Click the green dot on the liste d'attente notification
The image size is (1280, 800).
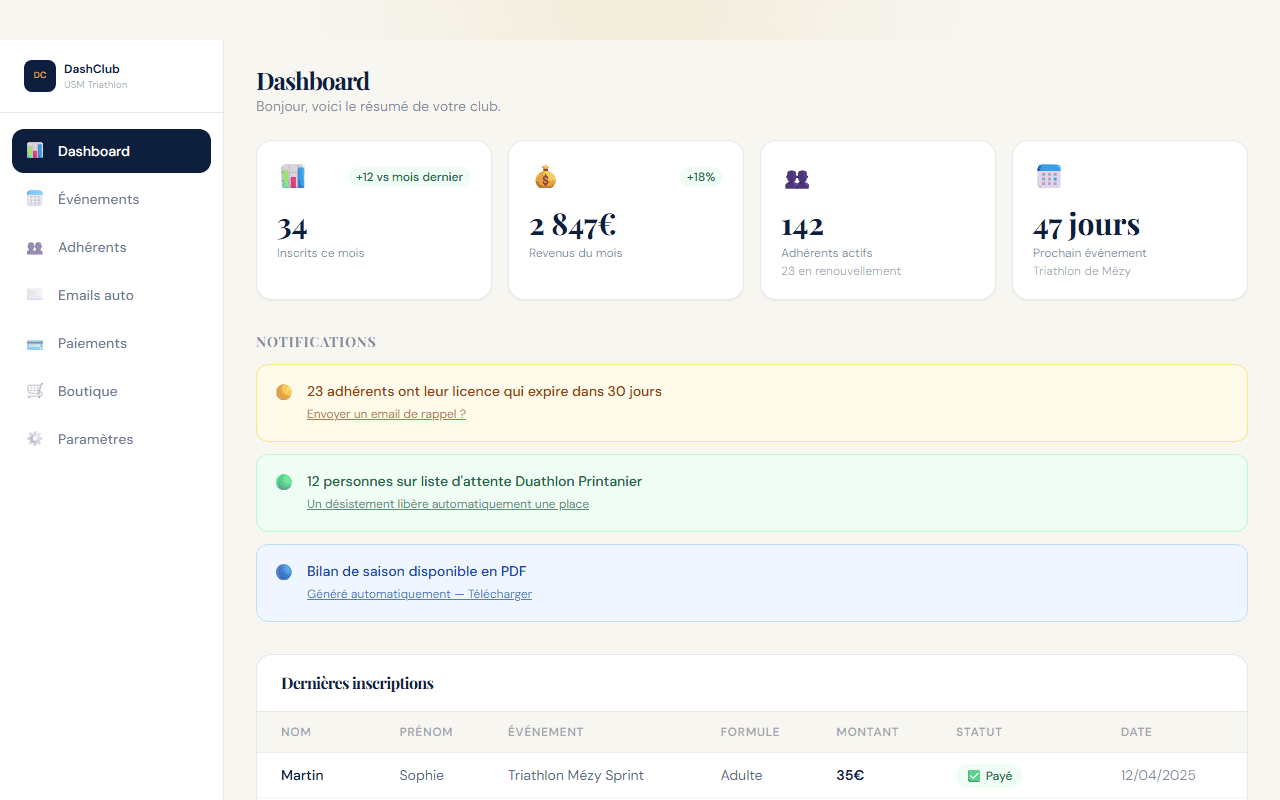click(x=284, y=482)
